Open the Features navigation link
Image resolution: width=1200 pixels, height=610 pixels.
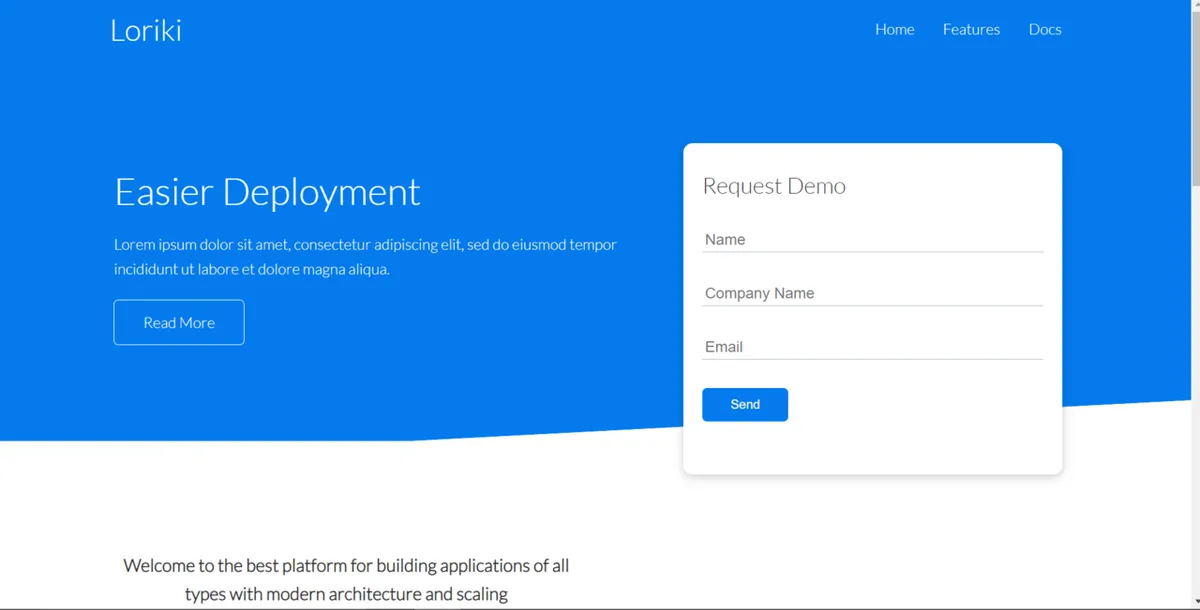971,29
